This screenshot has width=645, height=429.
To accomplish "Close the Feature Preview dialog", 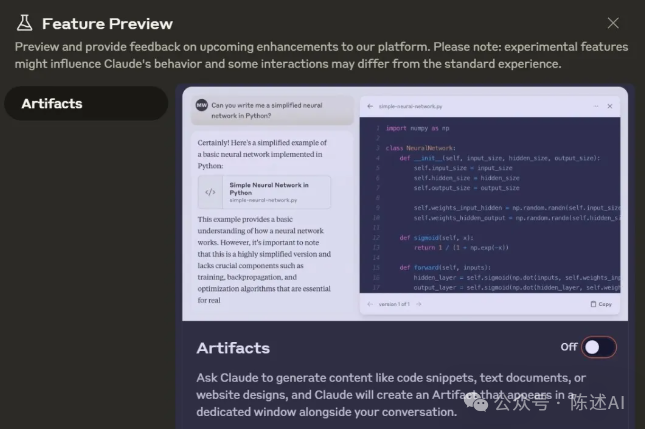I will (x=613, y=23).
